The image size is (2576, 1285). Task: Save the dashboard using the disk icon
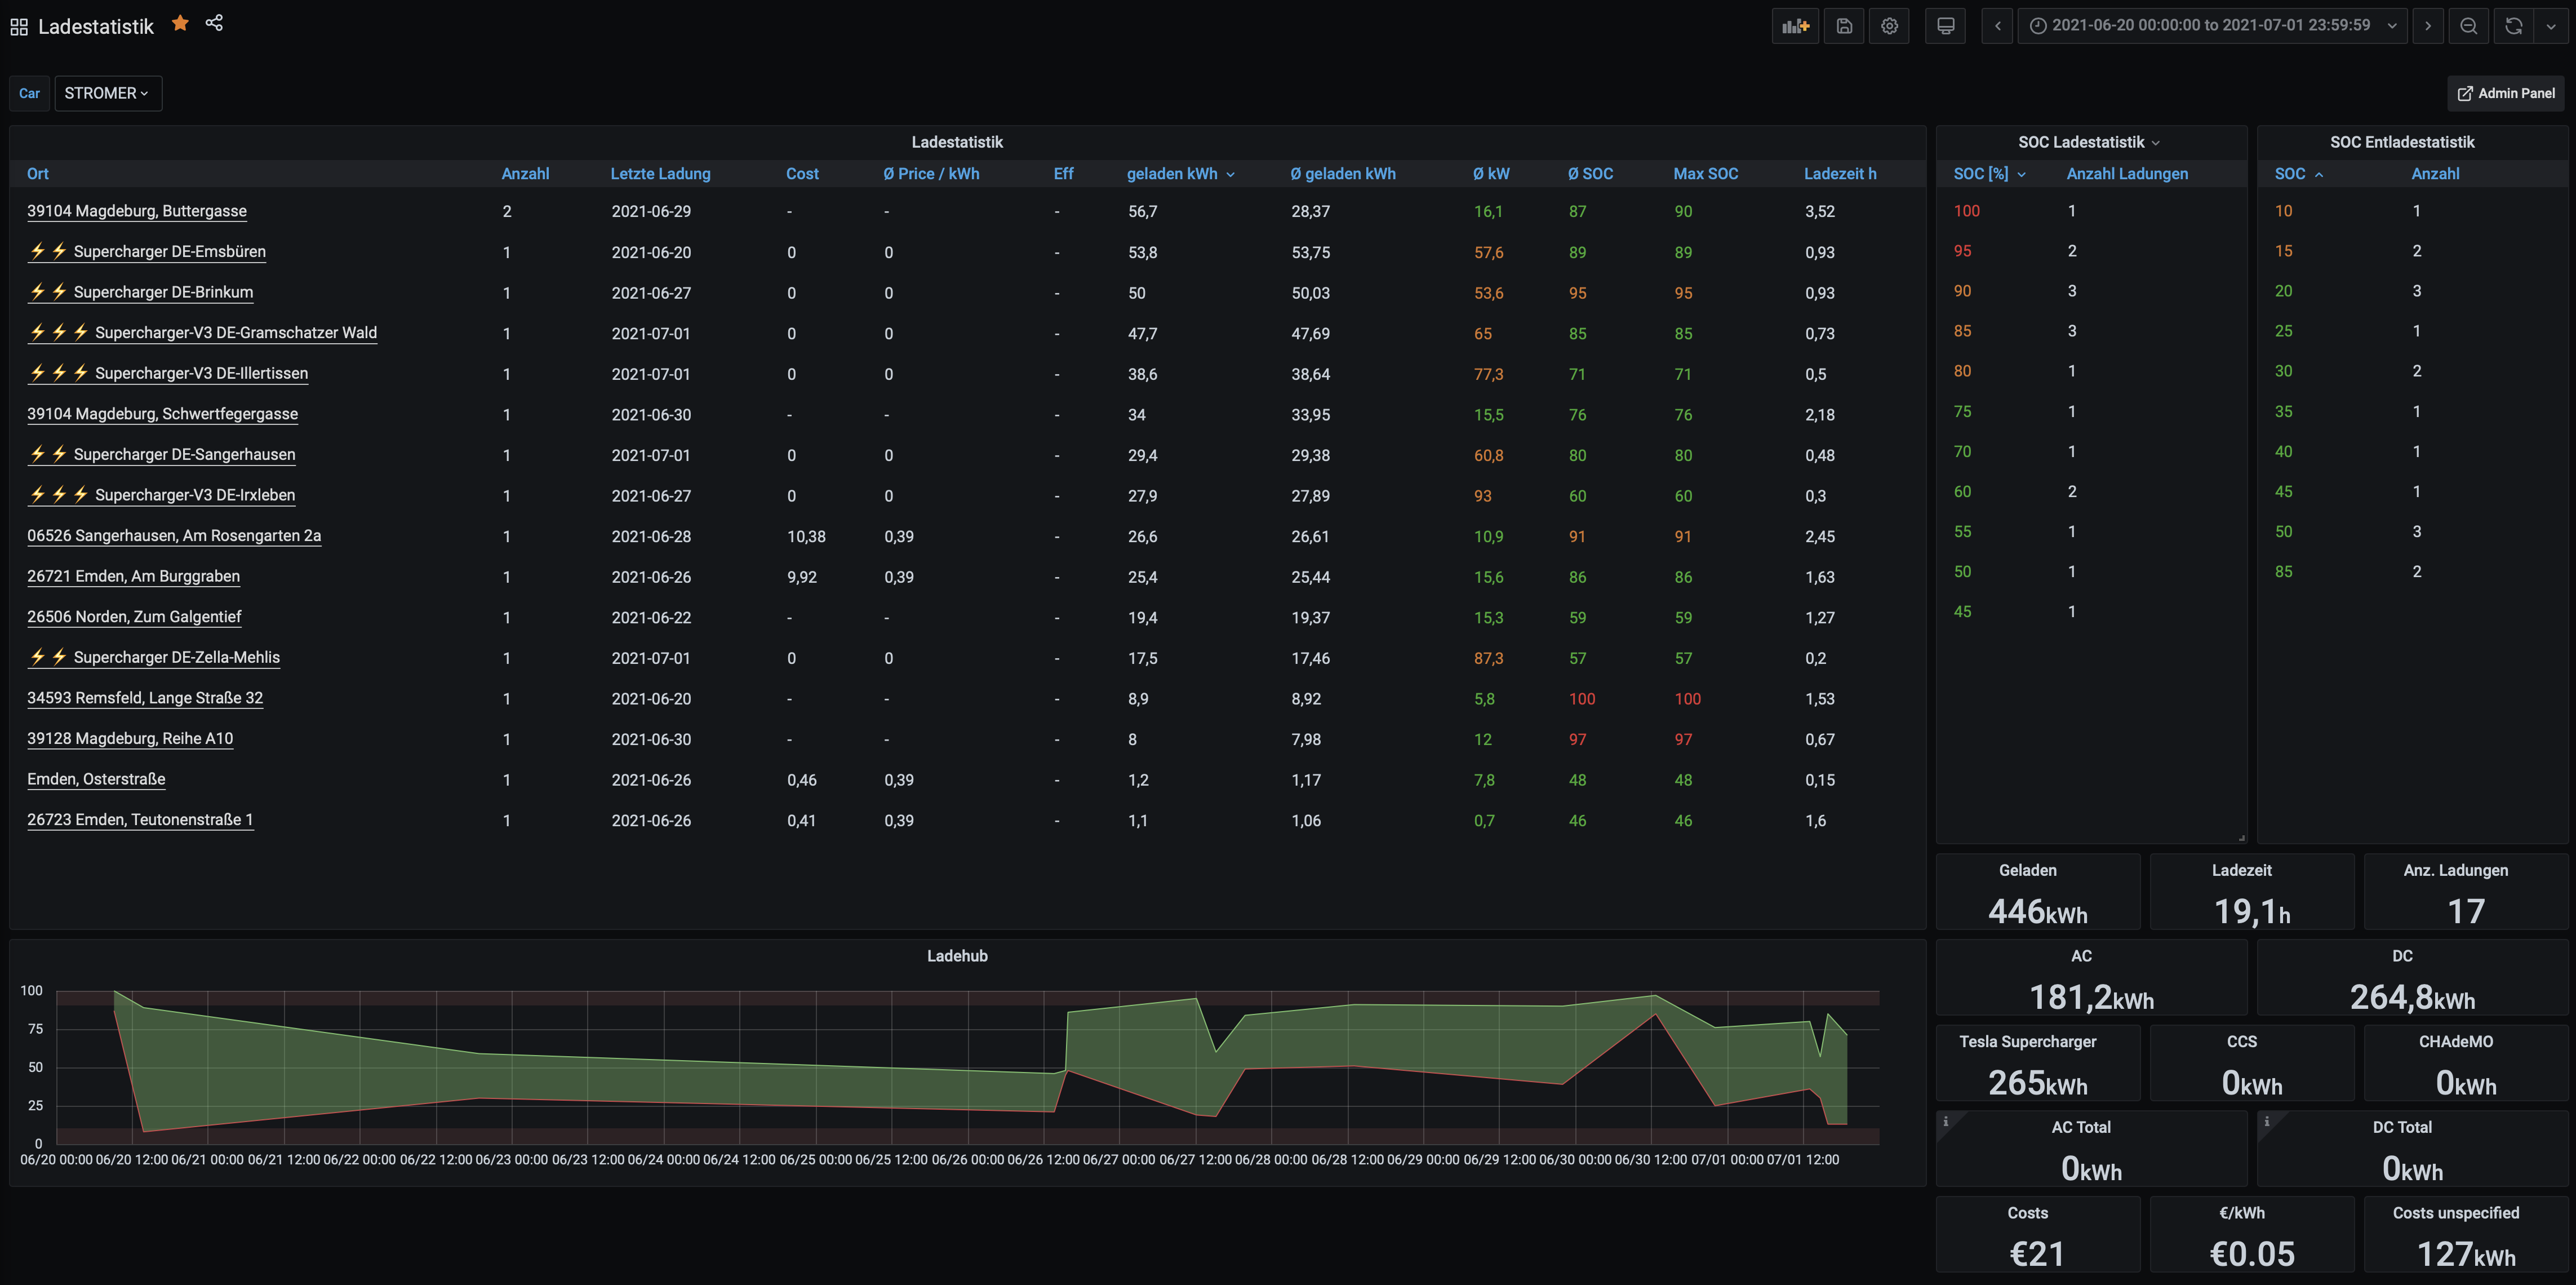point(1844,26)
